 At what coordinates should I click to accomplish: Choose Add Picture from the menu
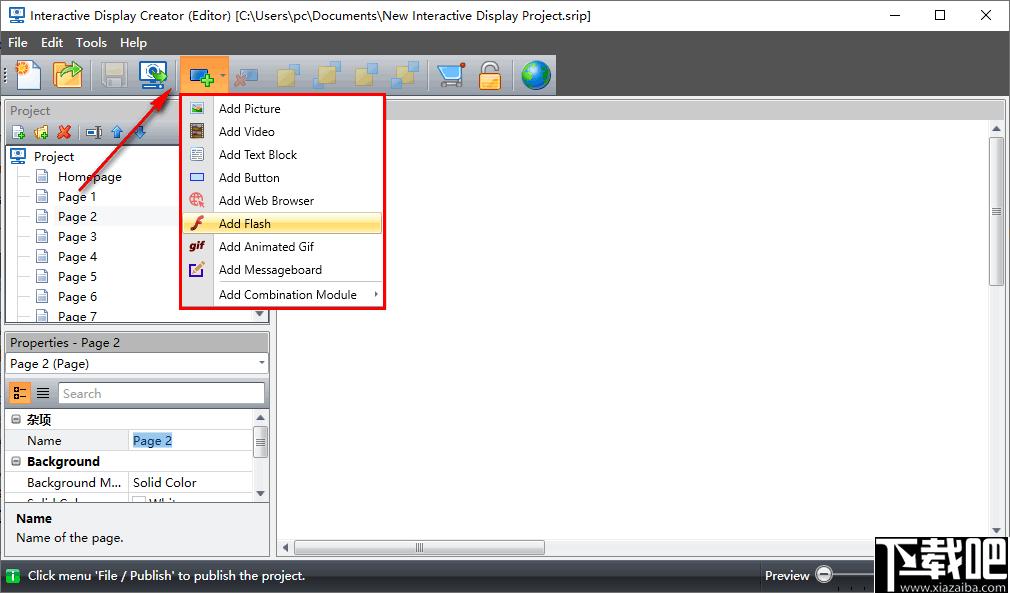point(282,109)
